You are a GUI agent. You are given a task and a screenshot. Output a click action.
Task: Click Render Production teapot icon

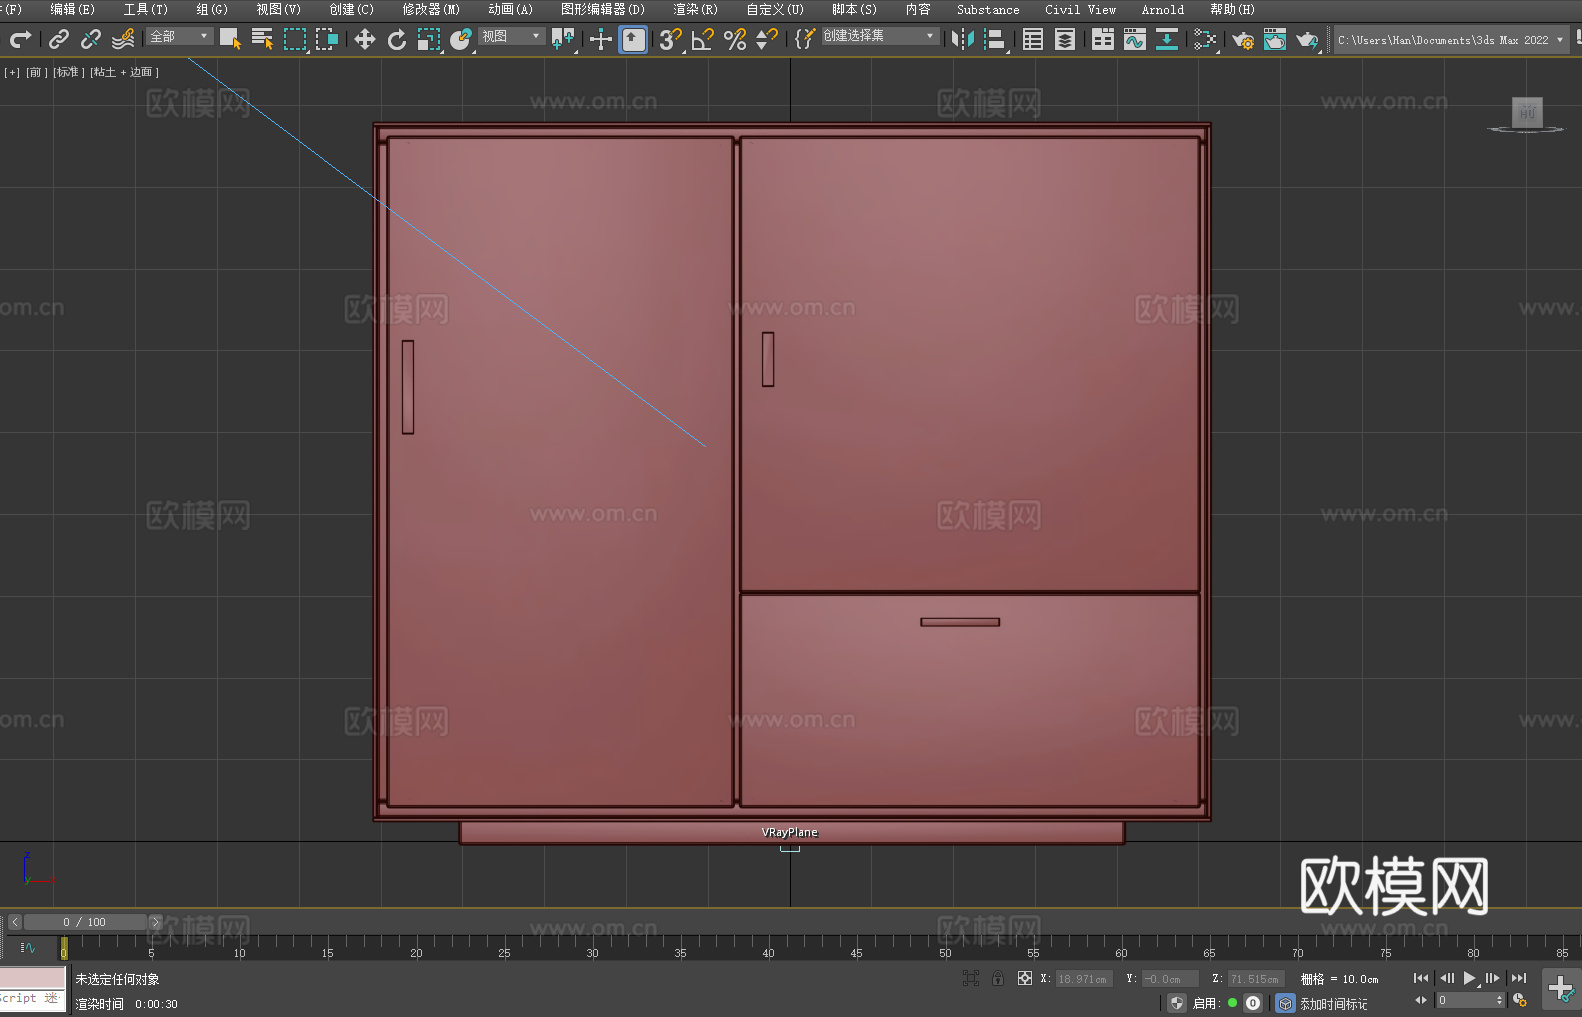click(1307, 39)
